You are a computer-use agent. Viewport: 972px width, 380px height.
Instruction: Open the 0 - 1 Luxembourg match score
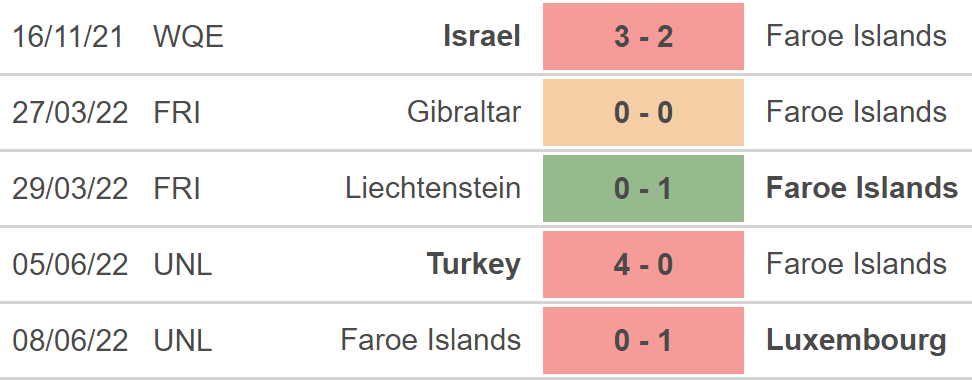pyautogui.click(x=643, y=340)
